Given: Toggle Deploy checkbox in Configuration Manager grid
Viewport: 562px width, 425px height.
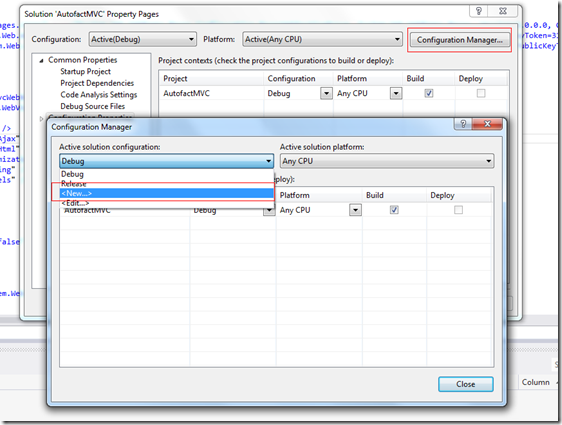Looking at the screenshot, I should [458, 210].
